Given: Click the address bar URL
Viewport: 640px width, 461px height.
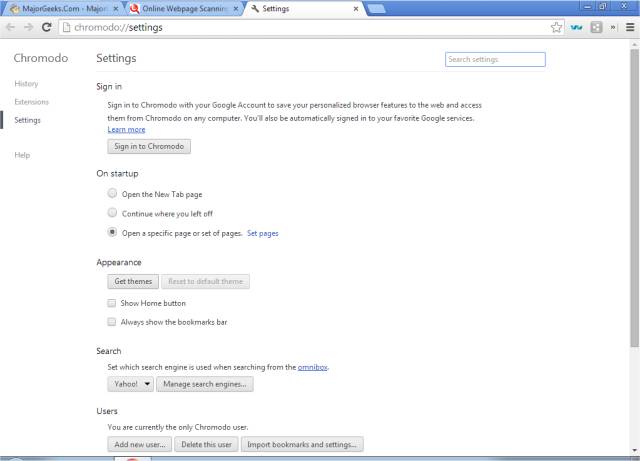Looking at the screenshot, I should pyautogui.click(x=118, y=27).
